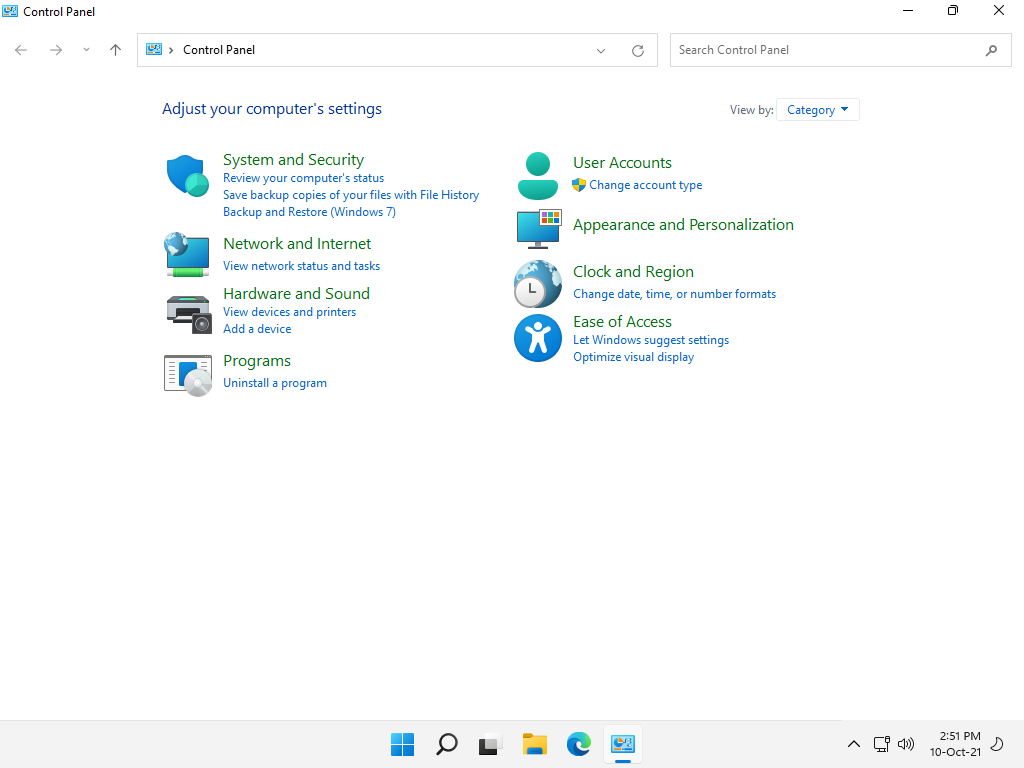Open the View by Category dropdown
1024x768 pixels.
pos(817,110)
